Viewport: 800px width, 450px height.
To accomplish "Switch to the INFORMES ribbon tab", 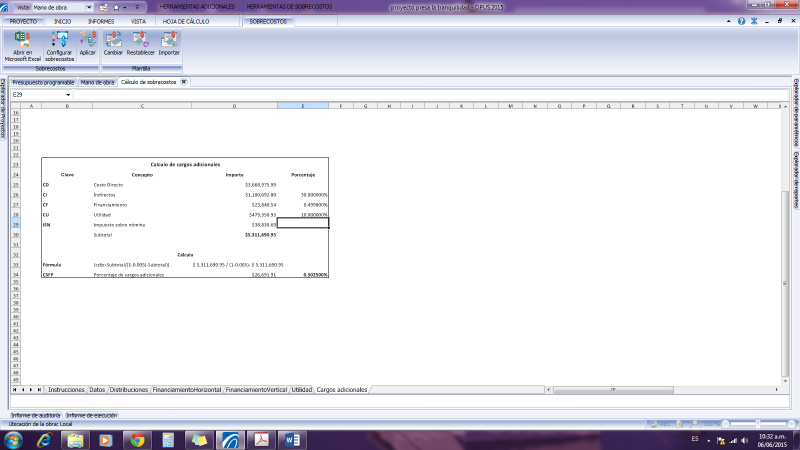I will 100,20.
